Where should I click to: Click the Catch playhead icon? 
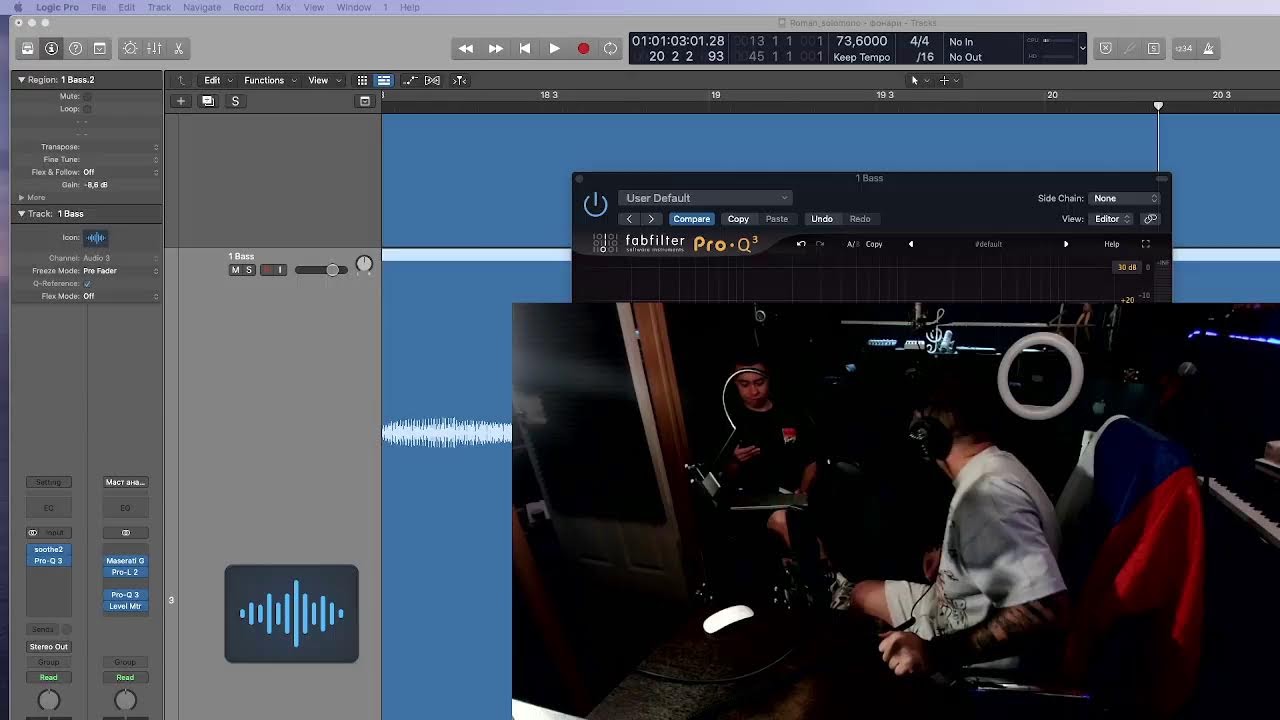pos(459,80)
